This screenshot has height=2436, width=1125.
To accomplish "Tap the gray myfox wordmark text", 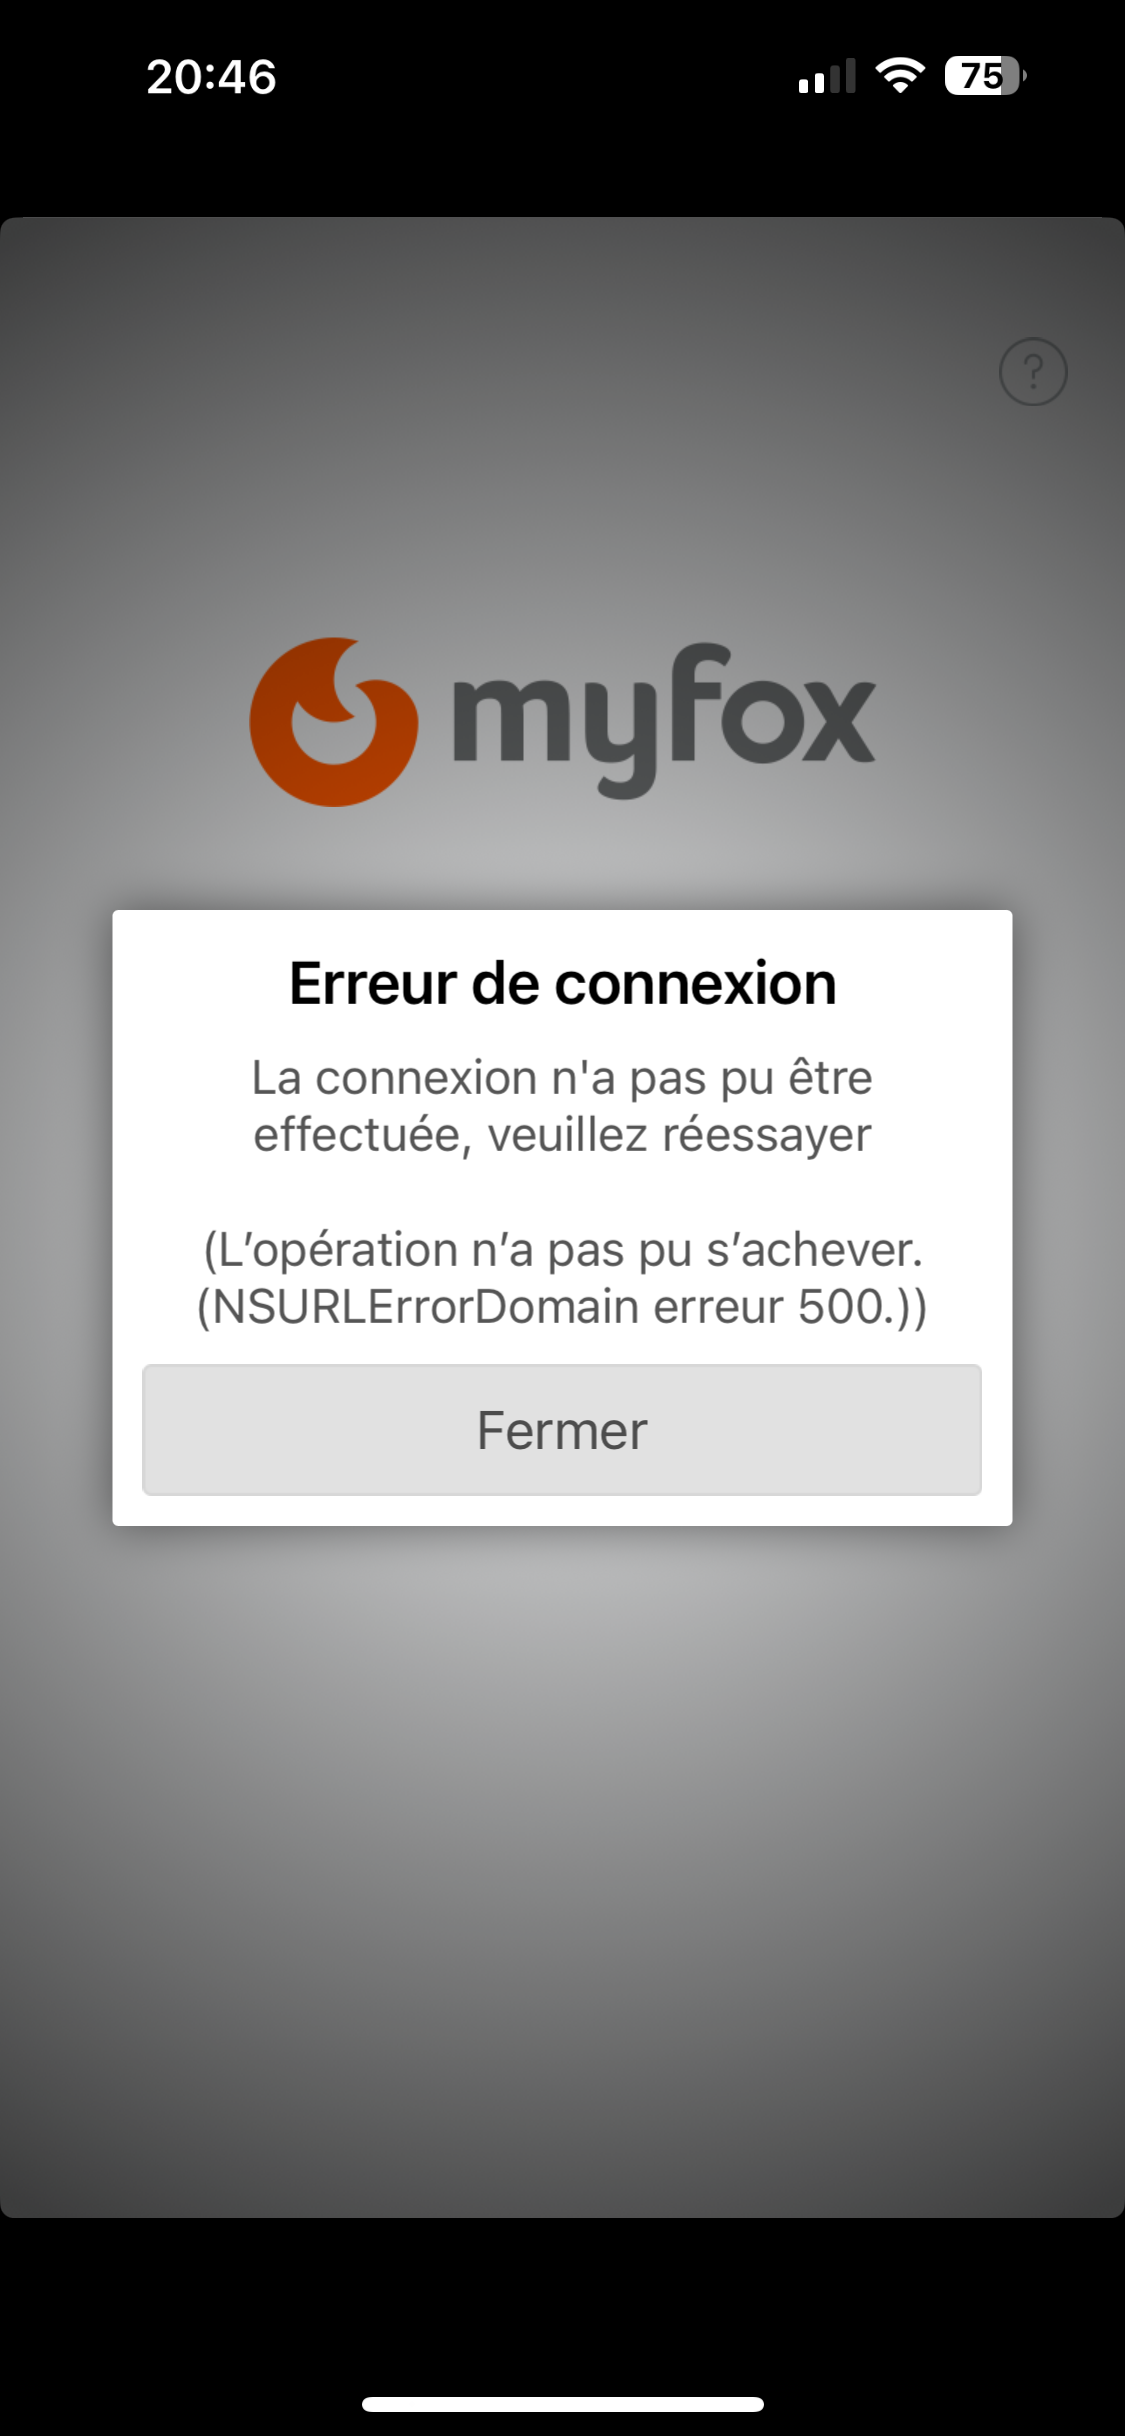I will pyautogui.click(x=664, y=720).
